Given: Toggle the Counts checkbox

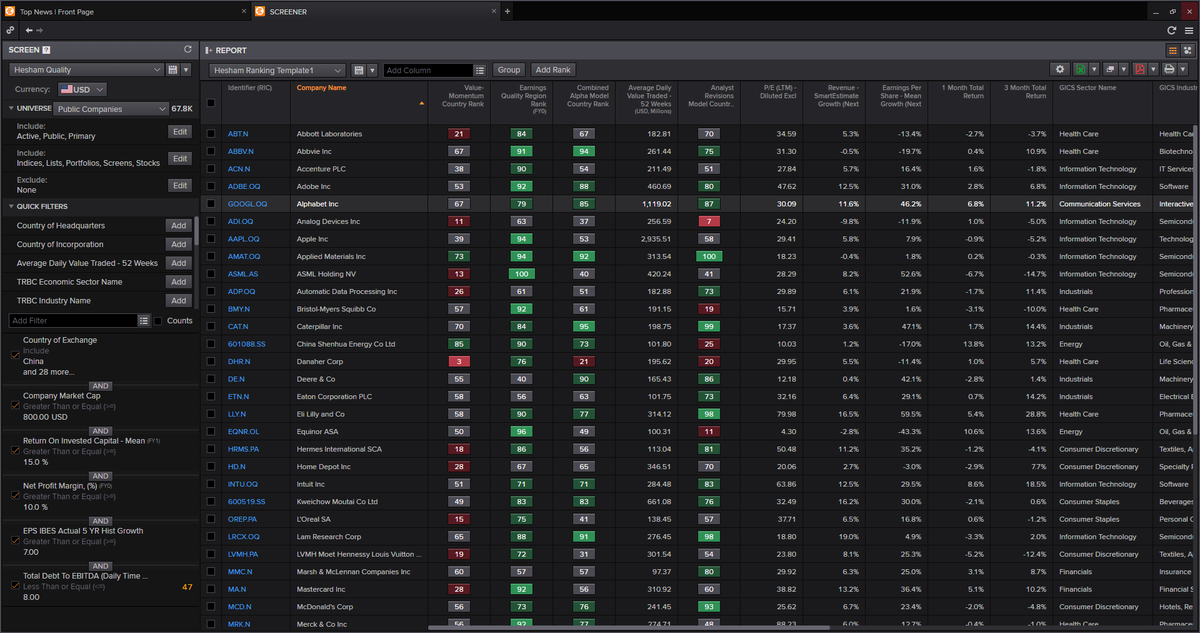Looking at the screenshot, I should click(x=158, y=320).
